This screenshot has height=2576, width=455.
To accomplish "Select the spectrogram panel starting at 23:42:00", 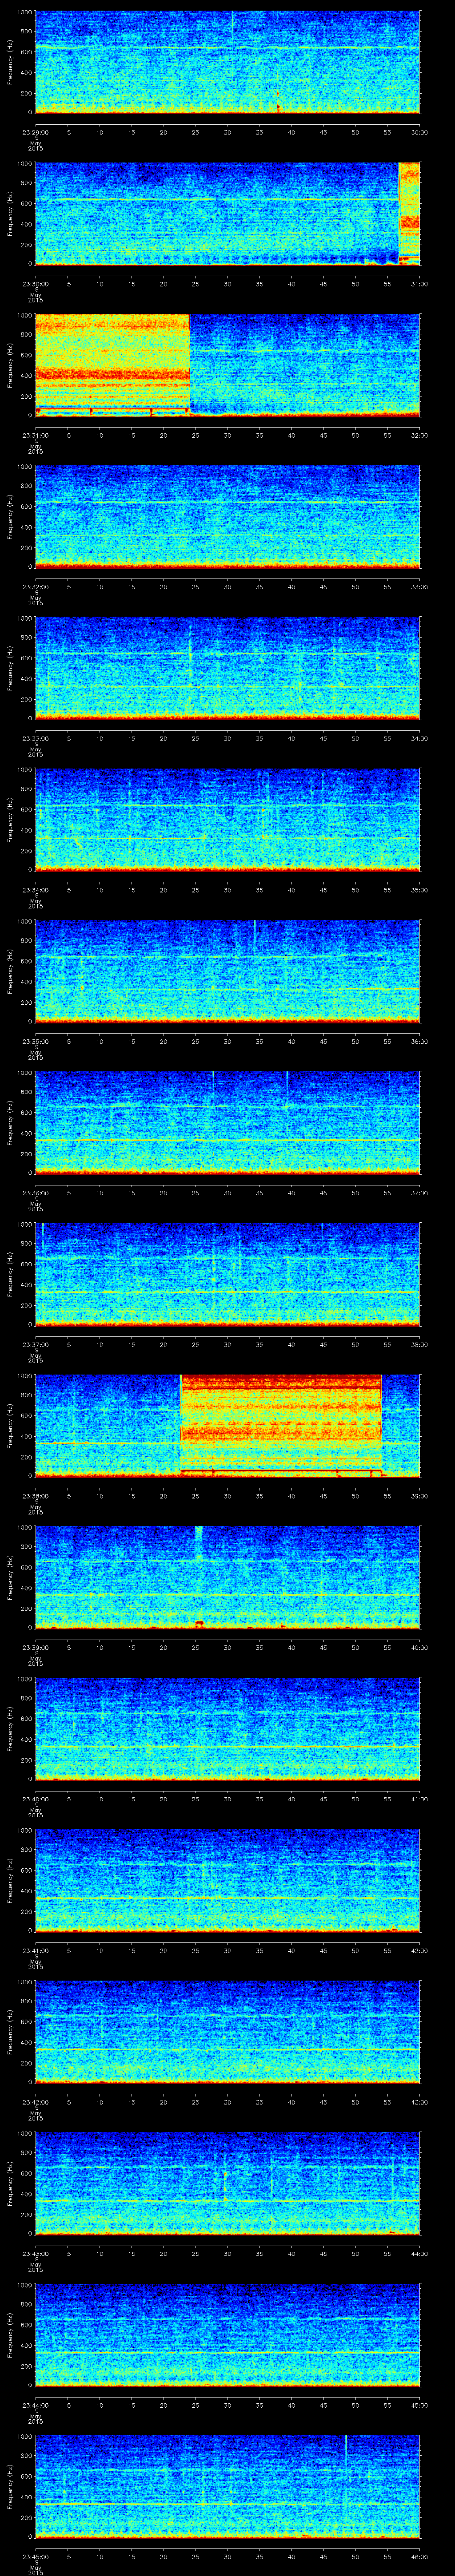I will 227,2033.
